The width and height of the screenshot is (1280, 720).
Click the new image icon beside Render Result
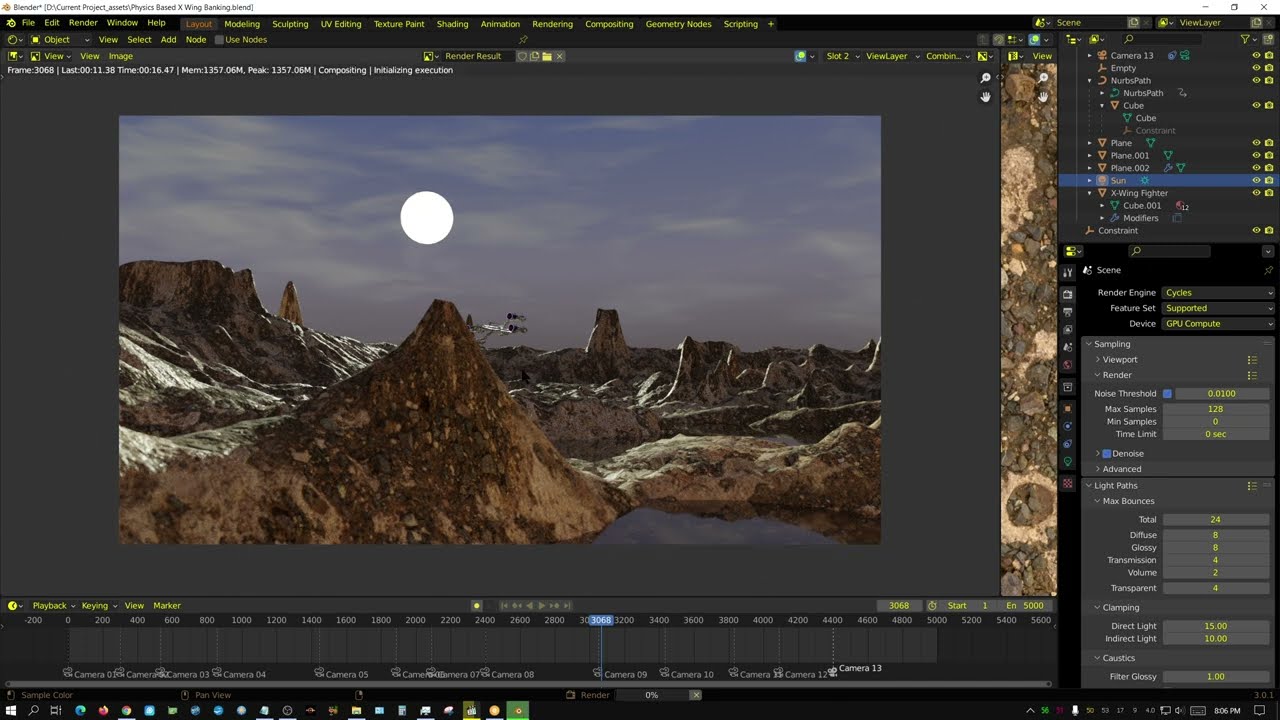click(535, 56)
